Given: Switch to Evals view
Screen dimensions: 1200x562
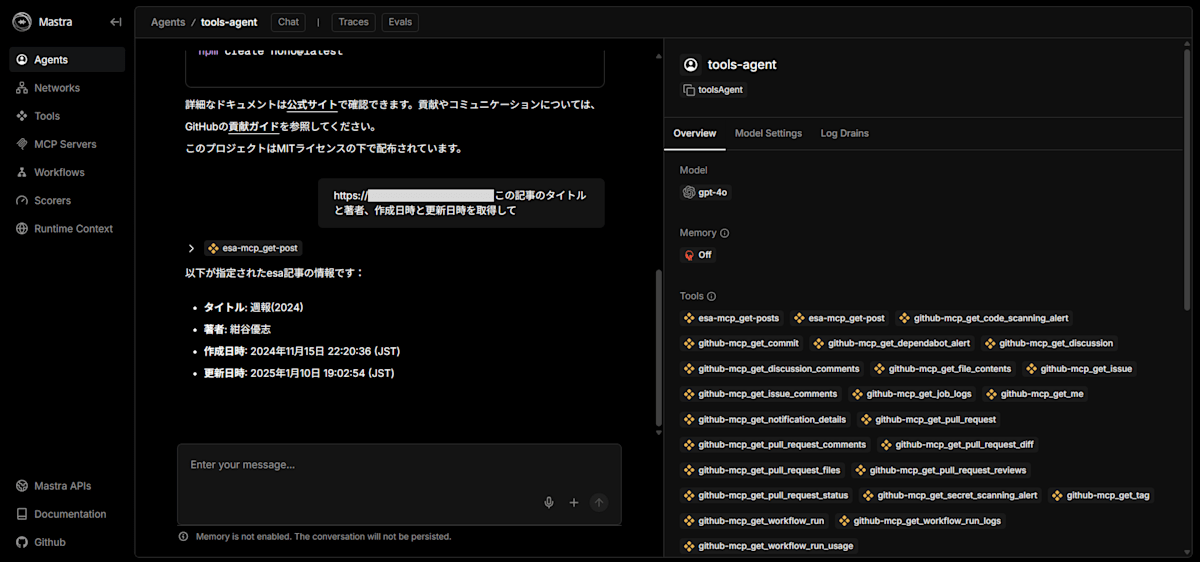Looking at the screenshot, I should pyautogui.click(x=400, y=22).
